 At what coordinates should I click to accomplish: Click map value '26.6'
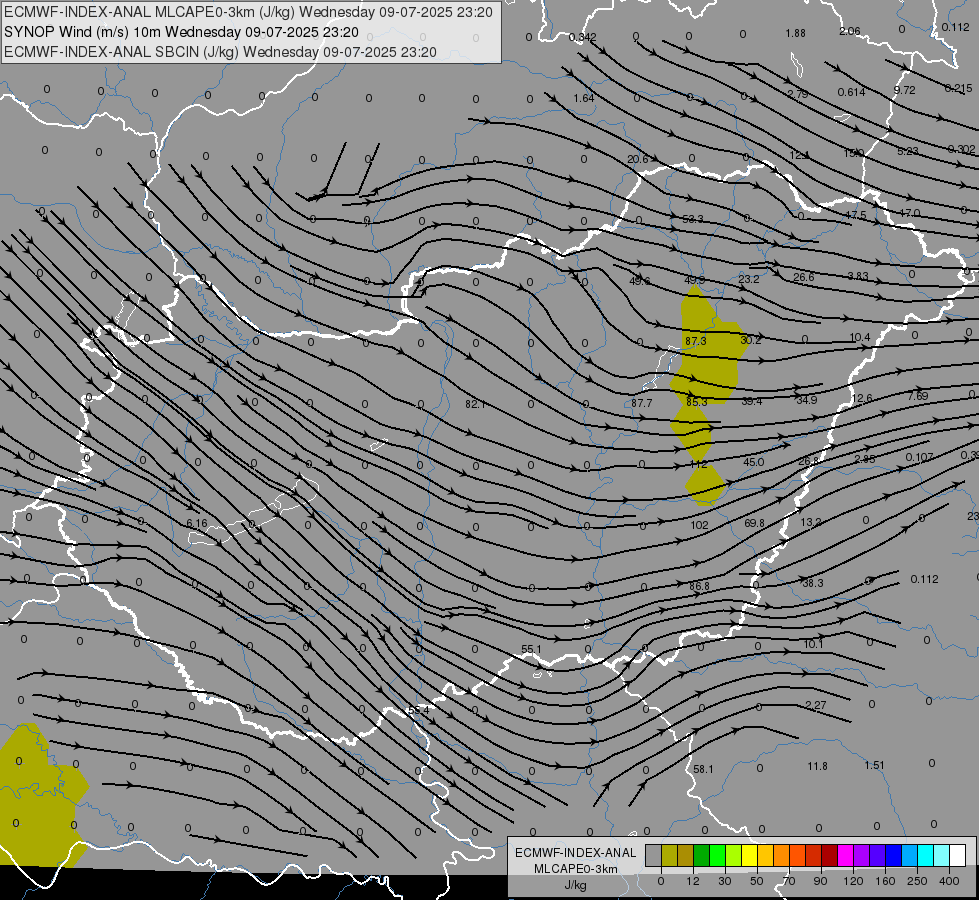pyautogui.click(x=804, y=277)
